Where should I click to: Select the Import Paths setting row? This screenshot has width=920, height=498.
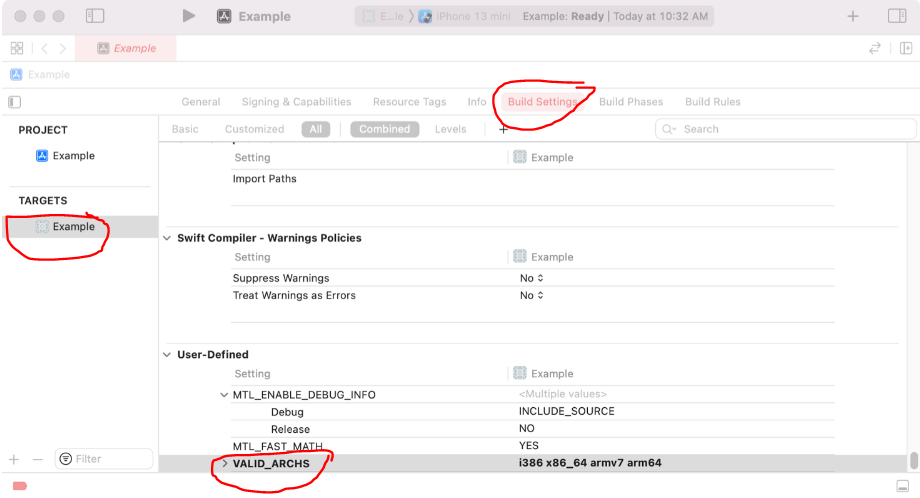coord(533,179)
